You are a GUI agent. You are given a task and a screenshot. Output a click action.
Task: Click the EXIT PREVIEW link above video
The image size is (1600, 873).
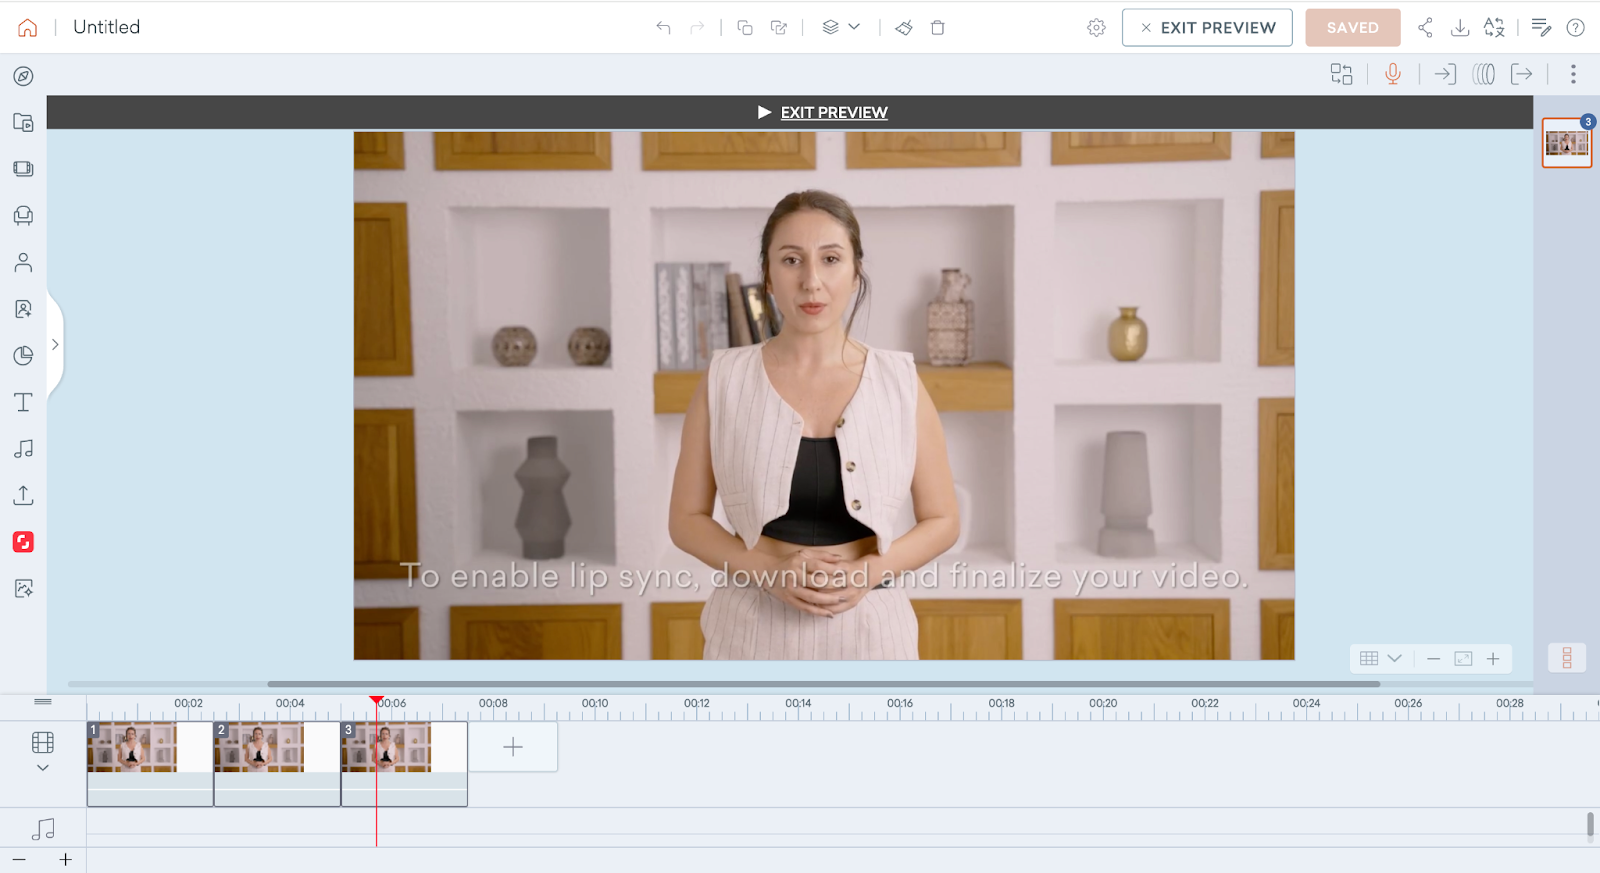pos(833,113)
